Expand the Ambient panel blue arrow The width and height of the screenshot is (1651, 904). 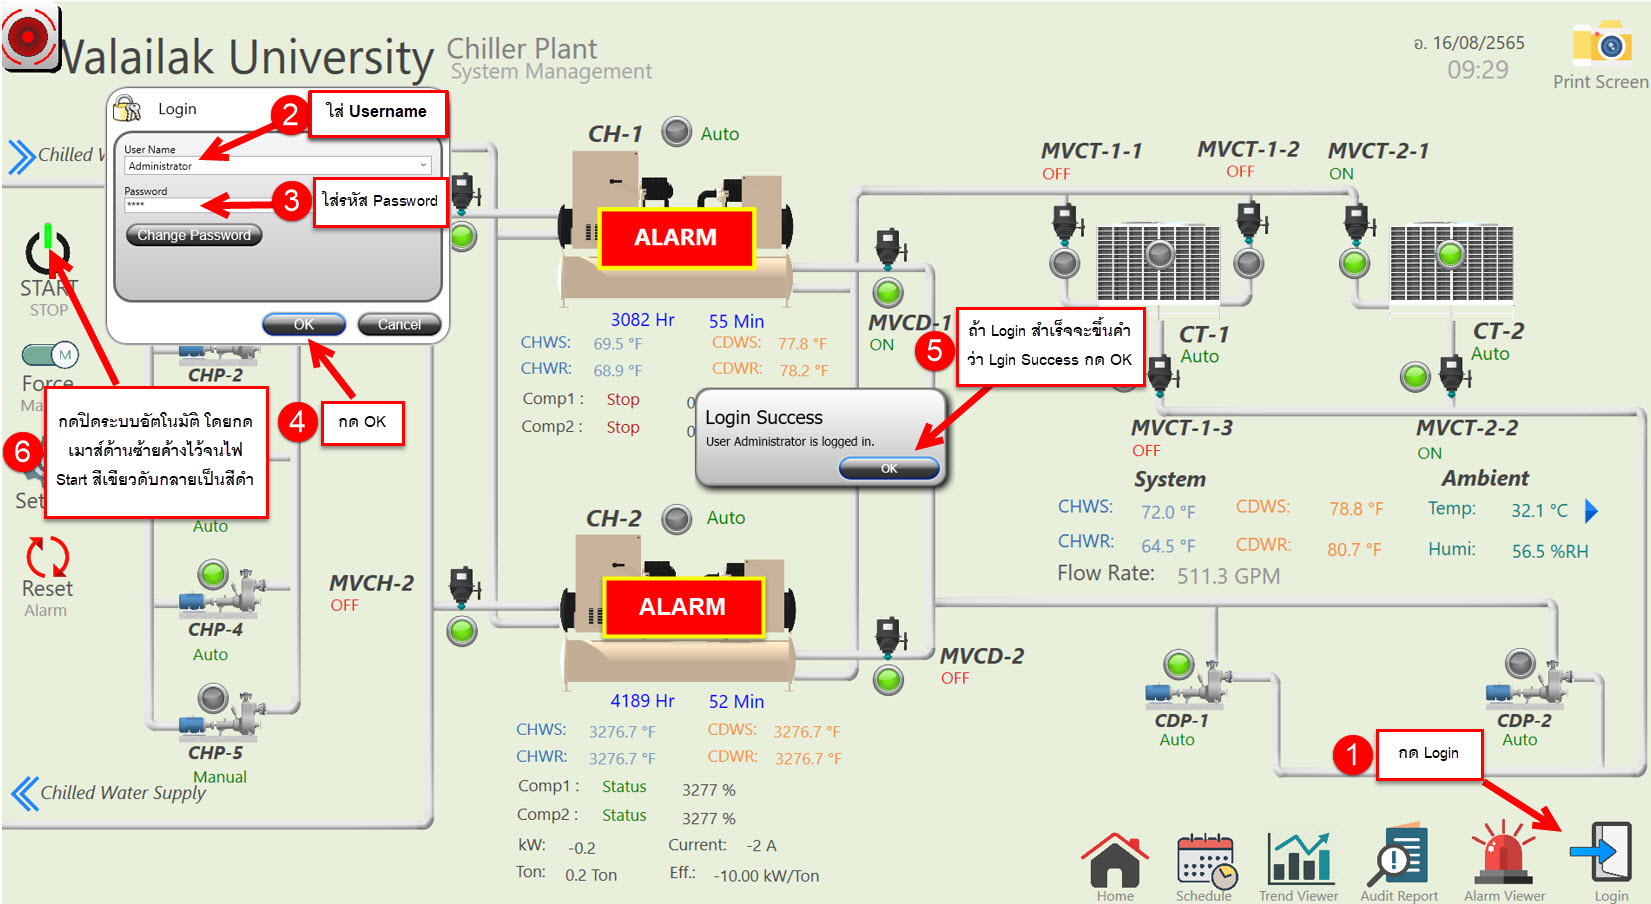click(x=1592, y=511)
